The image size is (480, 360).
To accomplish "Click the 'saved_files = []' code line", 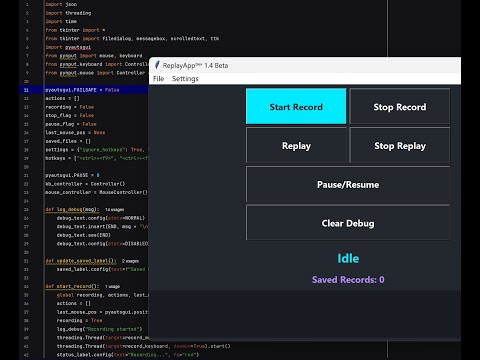I will point(68,141).
